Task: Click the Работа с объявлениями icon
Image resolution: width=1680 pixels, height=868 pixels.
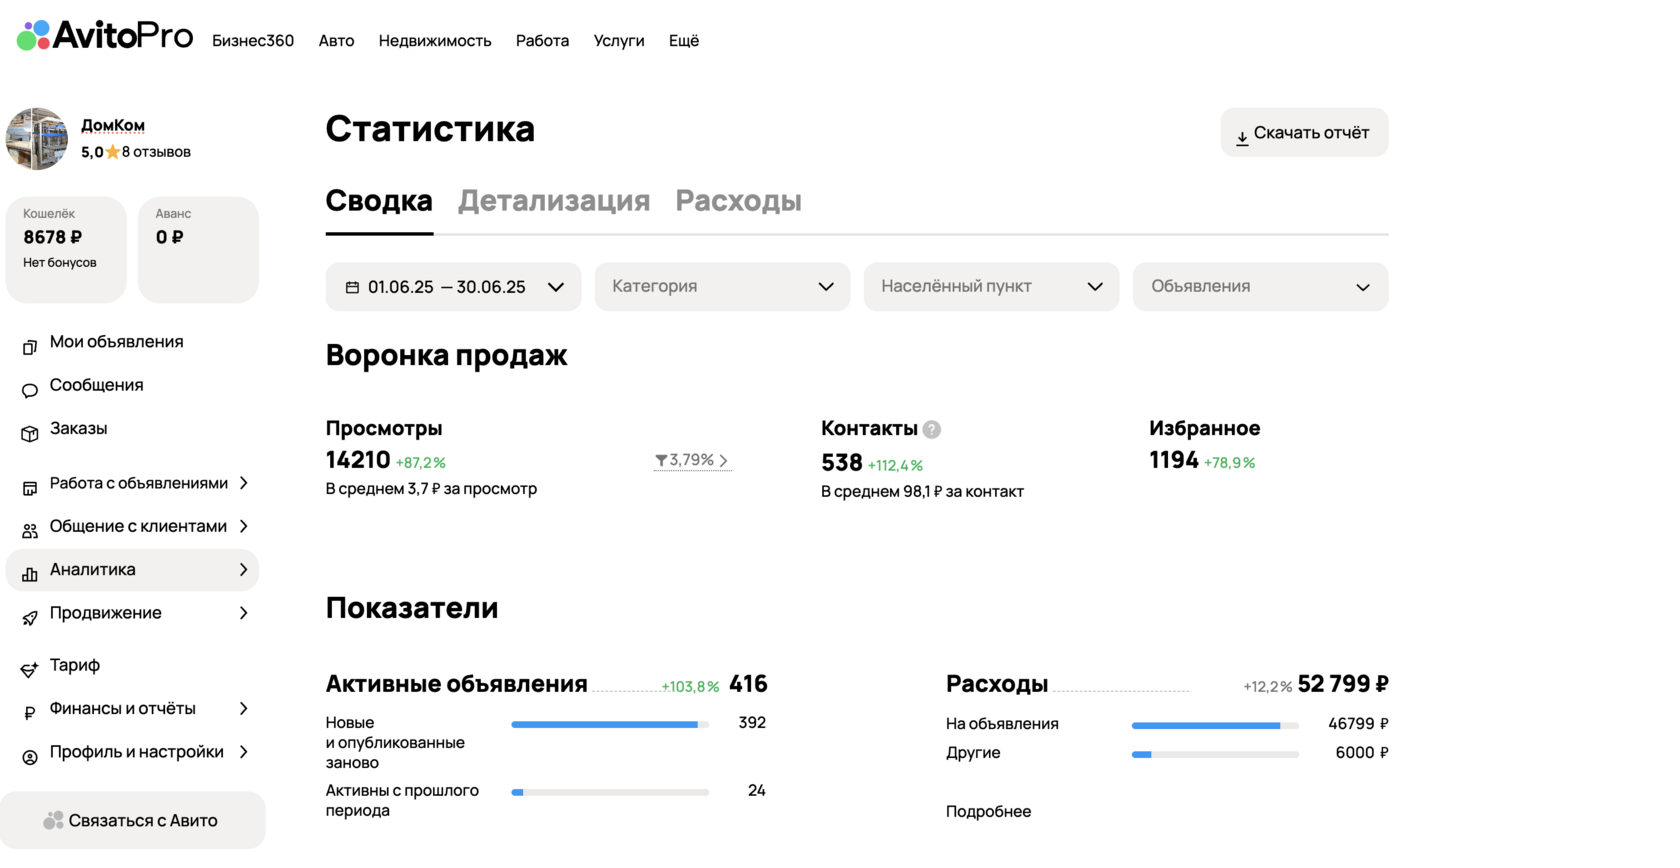Action: point(30,488)
